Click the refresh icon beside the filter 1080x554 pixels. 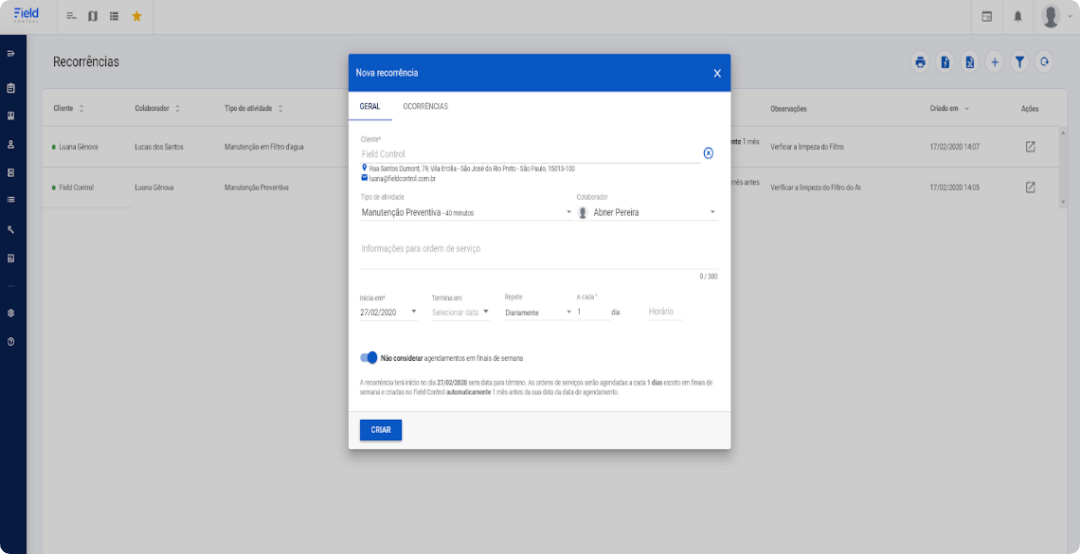pyautogui.click(x=1044, y=62)
